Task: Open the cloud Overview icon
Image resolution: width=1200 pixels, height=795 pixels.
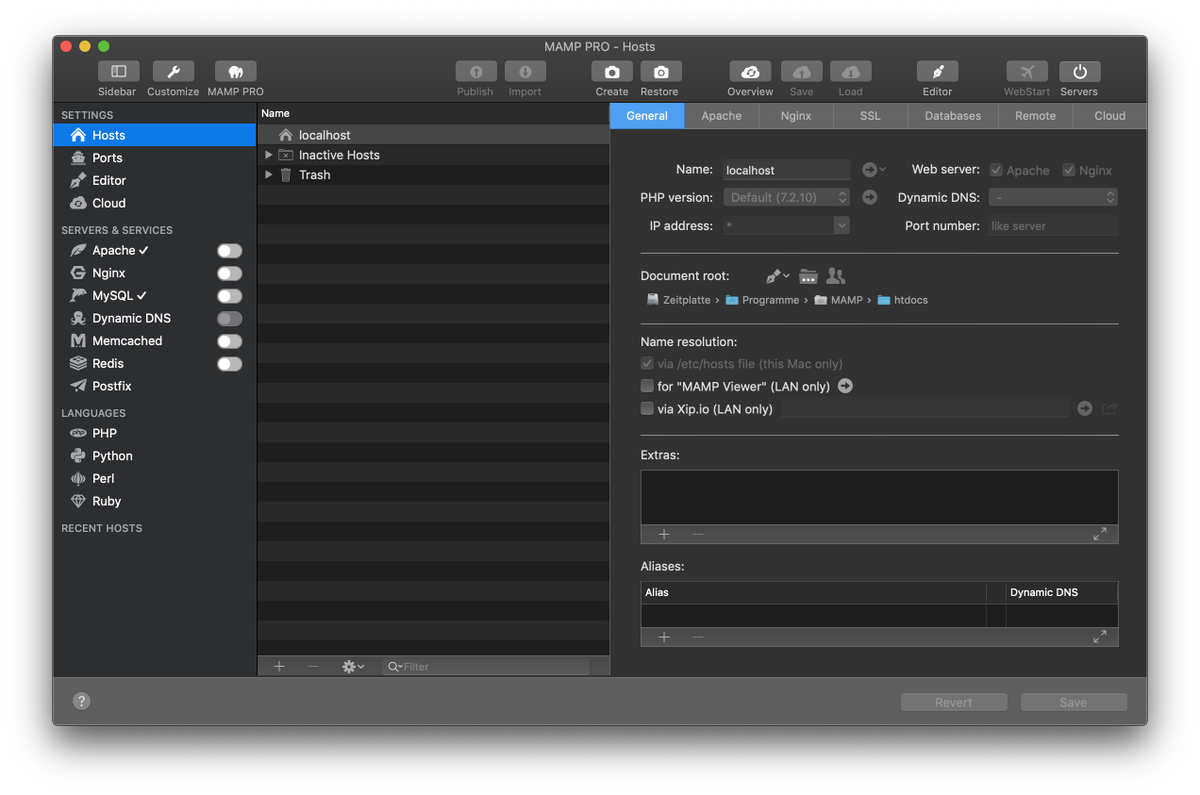Action: 750,72
